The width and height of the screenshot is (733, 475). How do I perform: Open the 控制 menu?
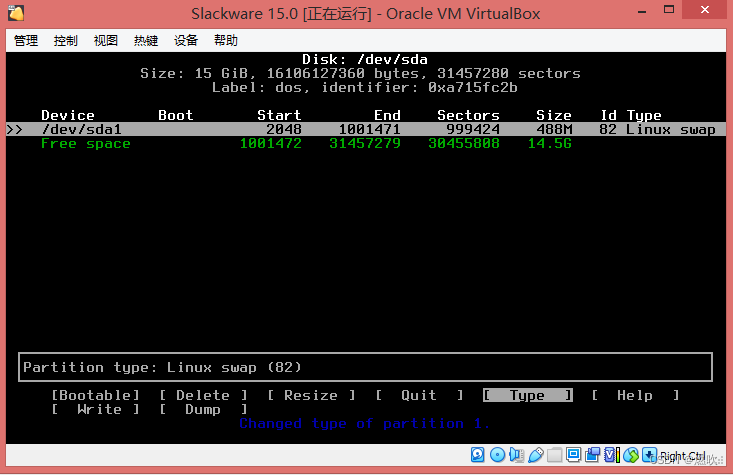pyautogui.click(x=65, y=41)
